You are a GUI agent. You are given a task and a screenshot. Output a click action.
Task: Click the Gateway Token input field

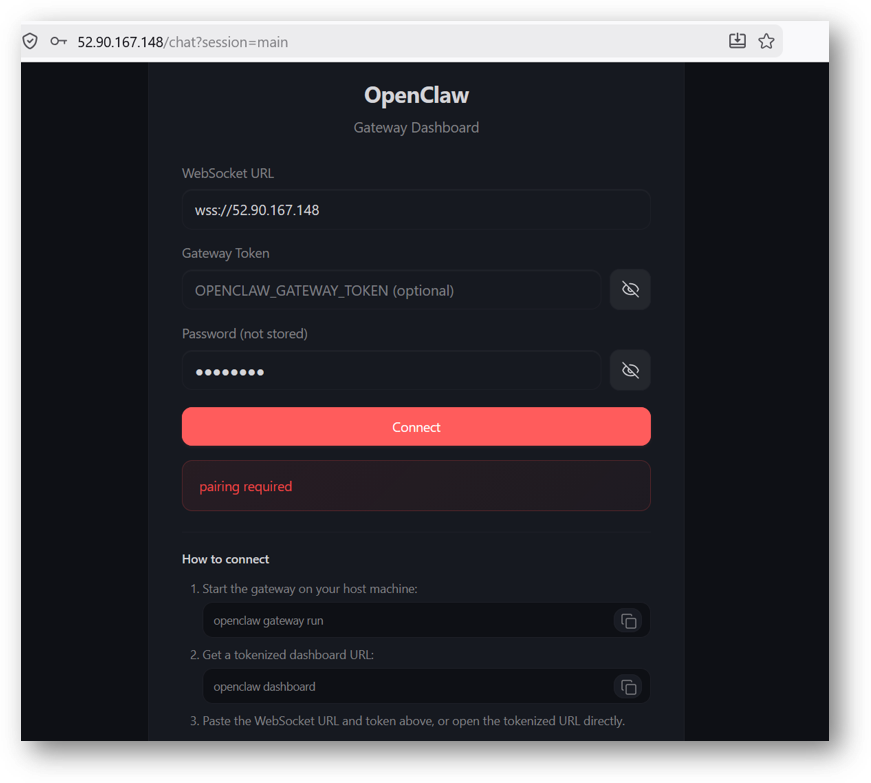[392, 290]
